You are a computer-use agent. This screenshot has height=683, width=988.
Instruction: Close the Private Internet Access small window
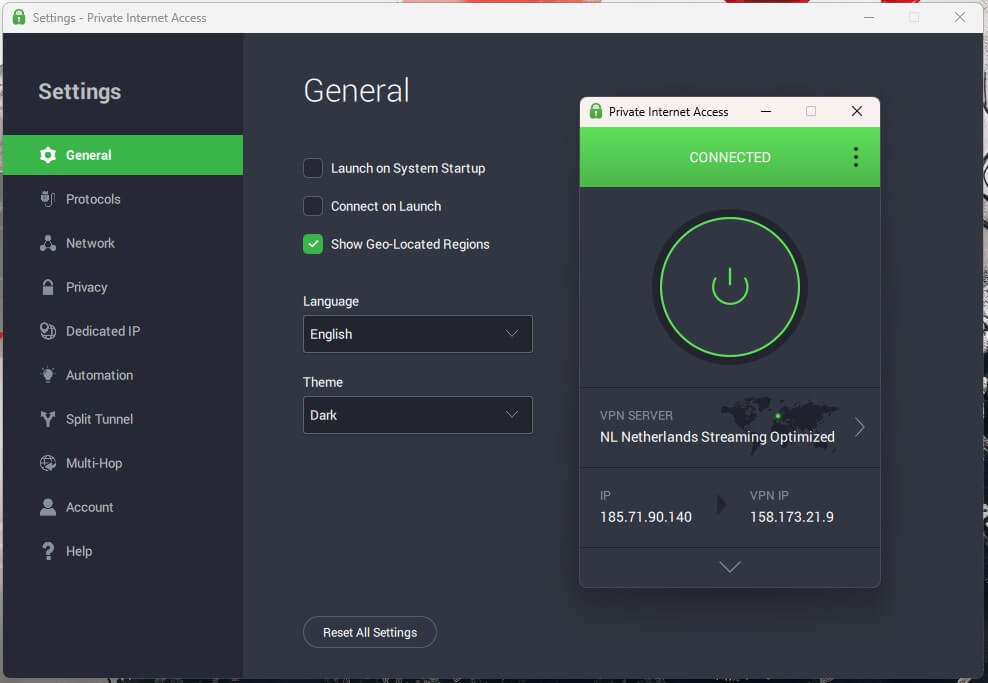point(857,112)
